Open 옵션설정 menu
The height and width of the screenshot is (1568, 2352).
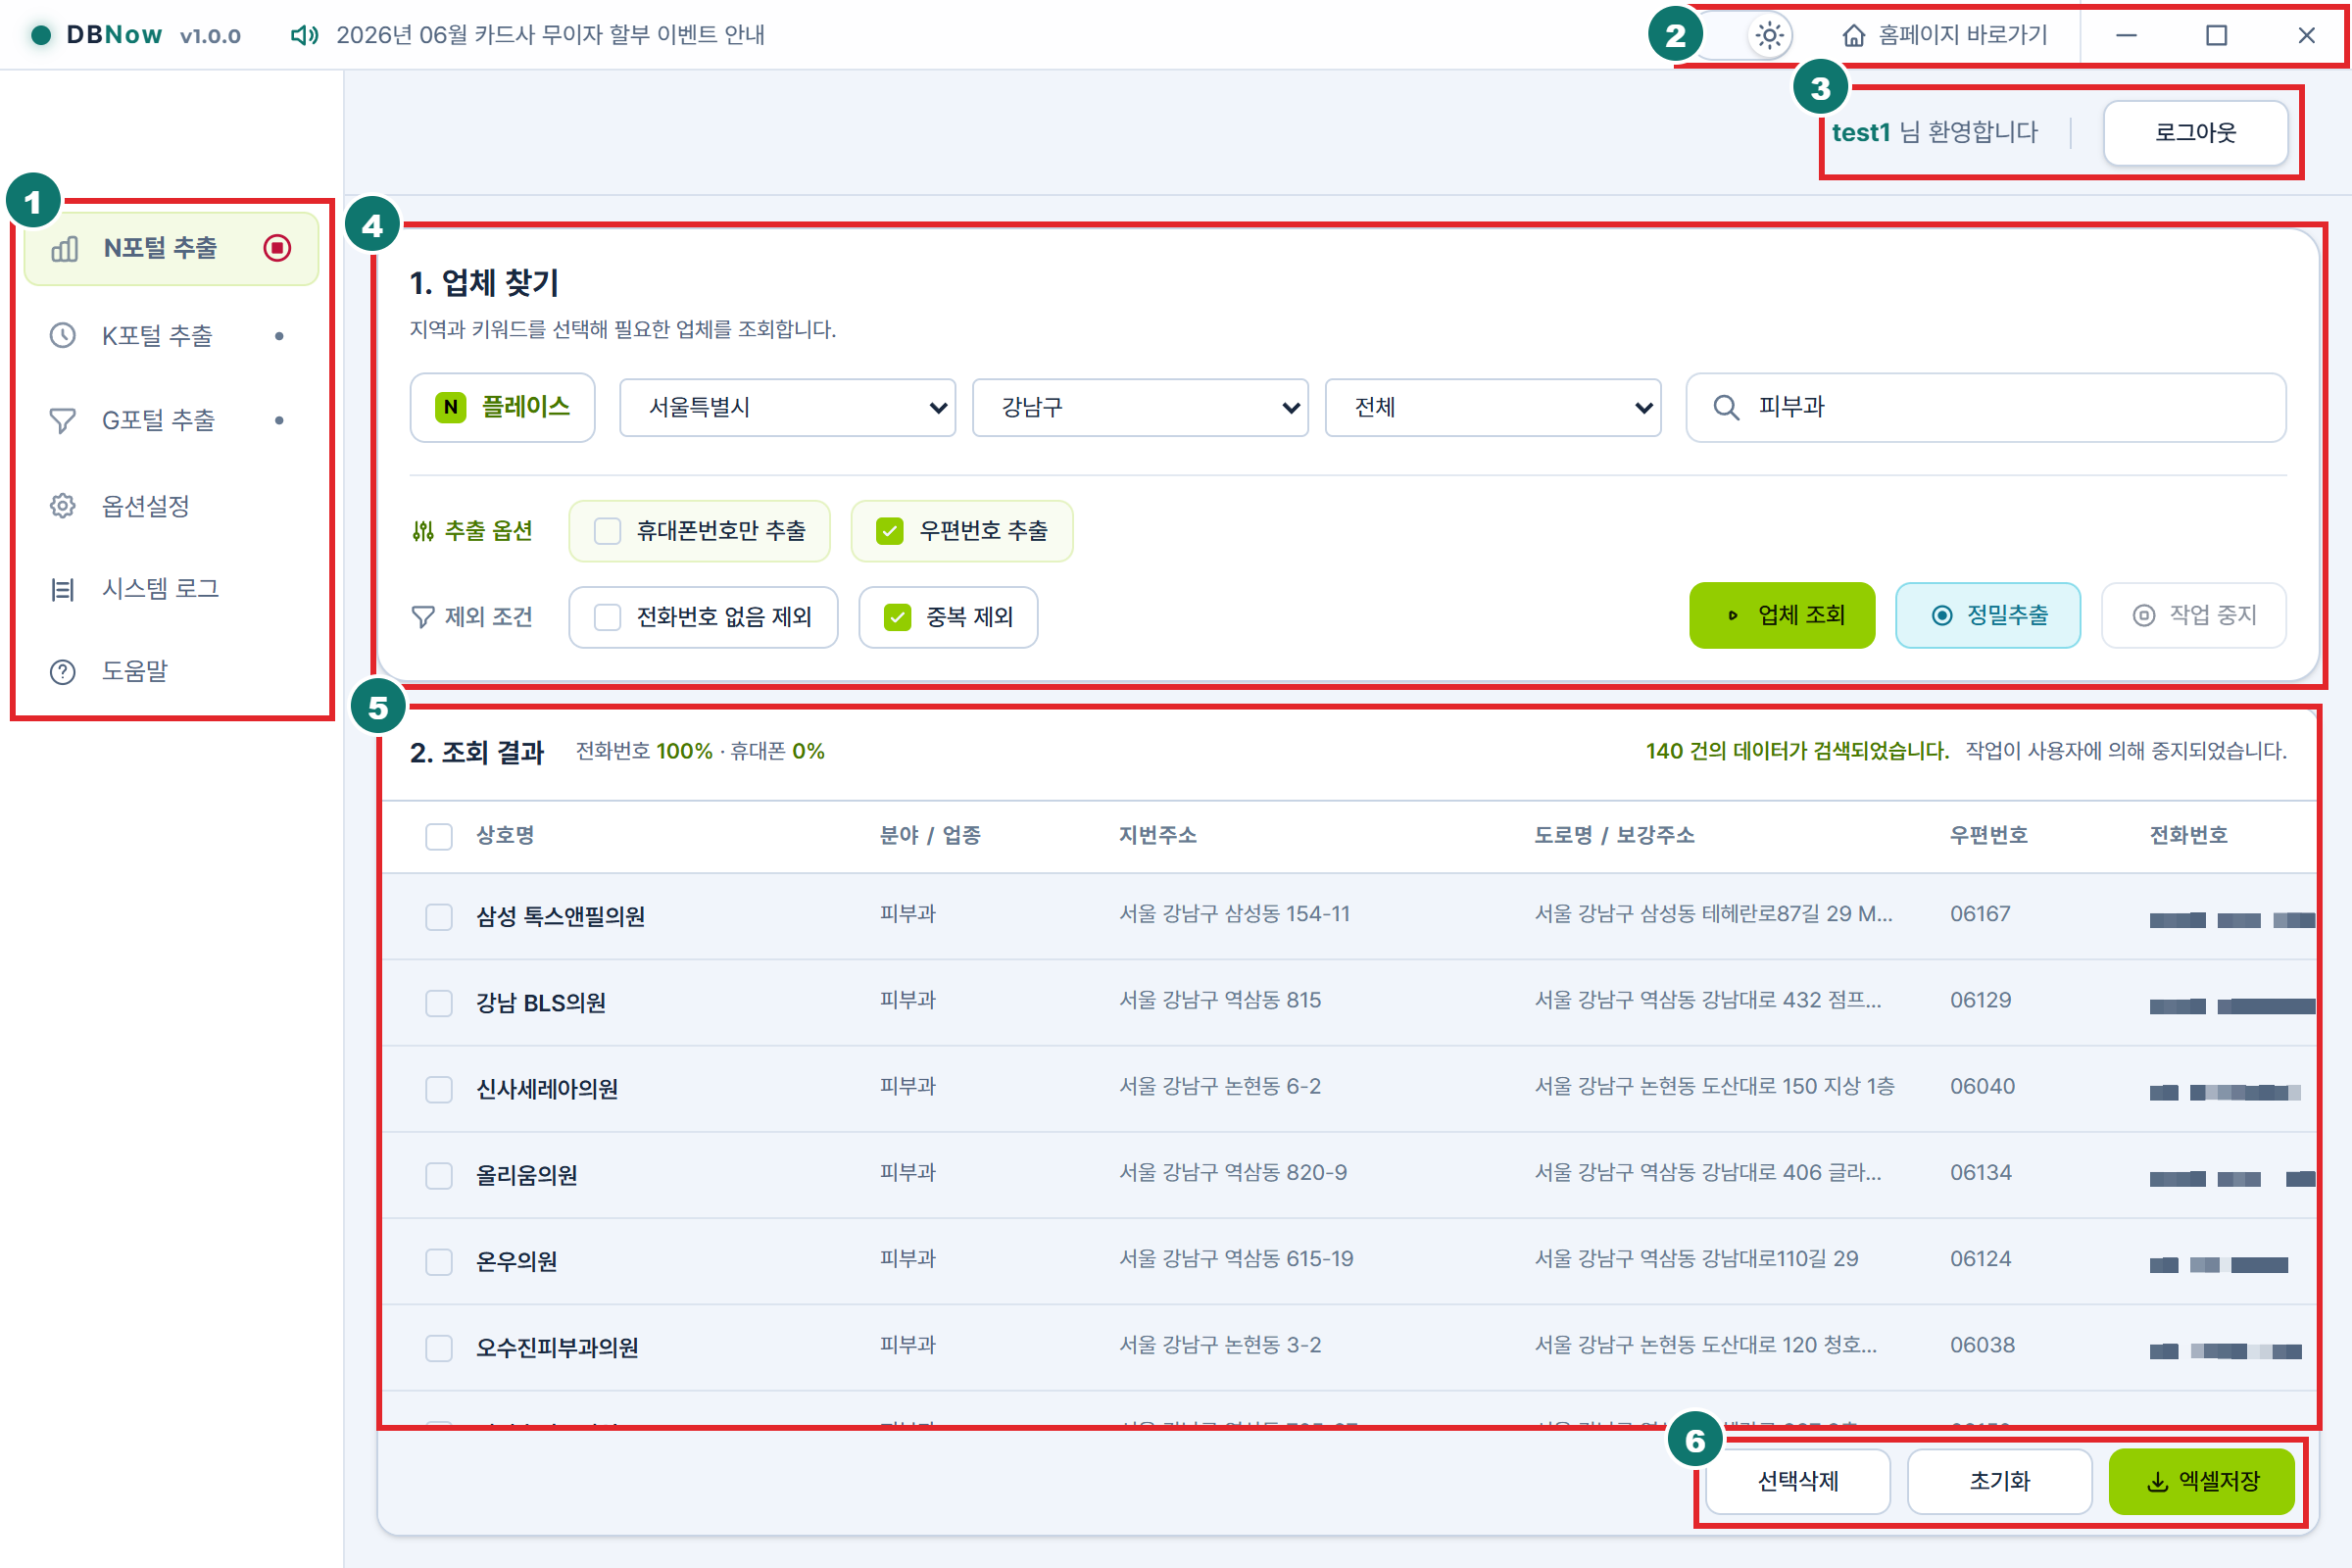[171, 505]
